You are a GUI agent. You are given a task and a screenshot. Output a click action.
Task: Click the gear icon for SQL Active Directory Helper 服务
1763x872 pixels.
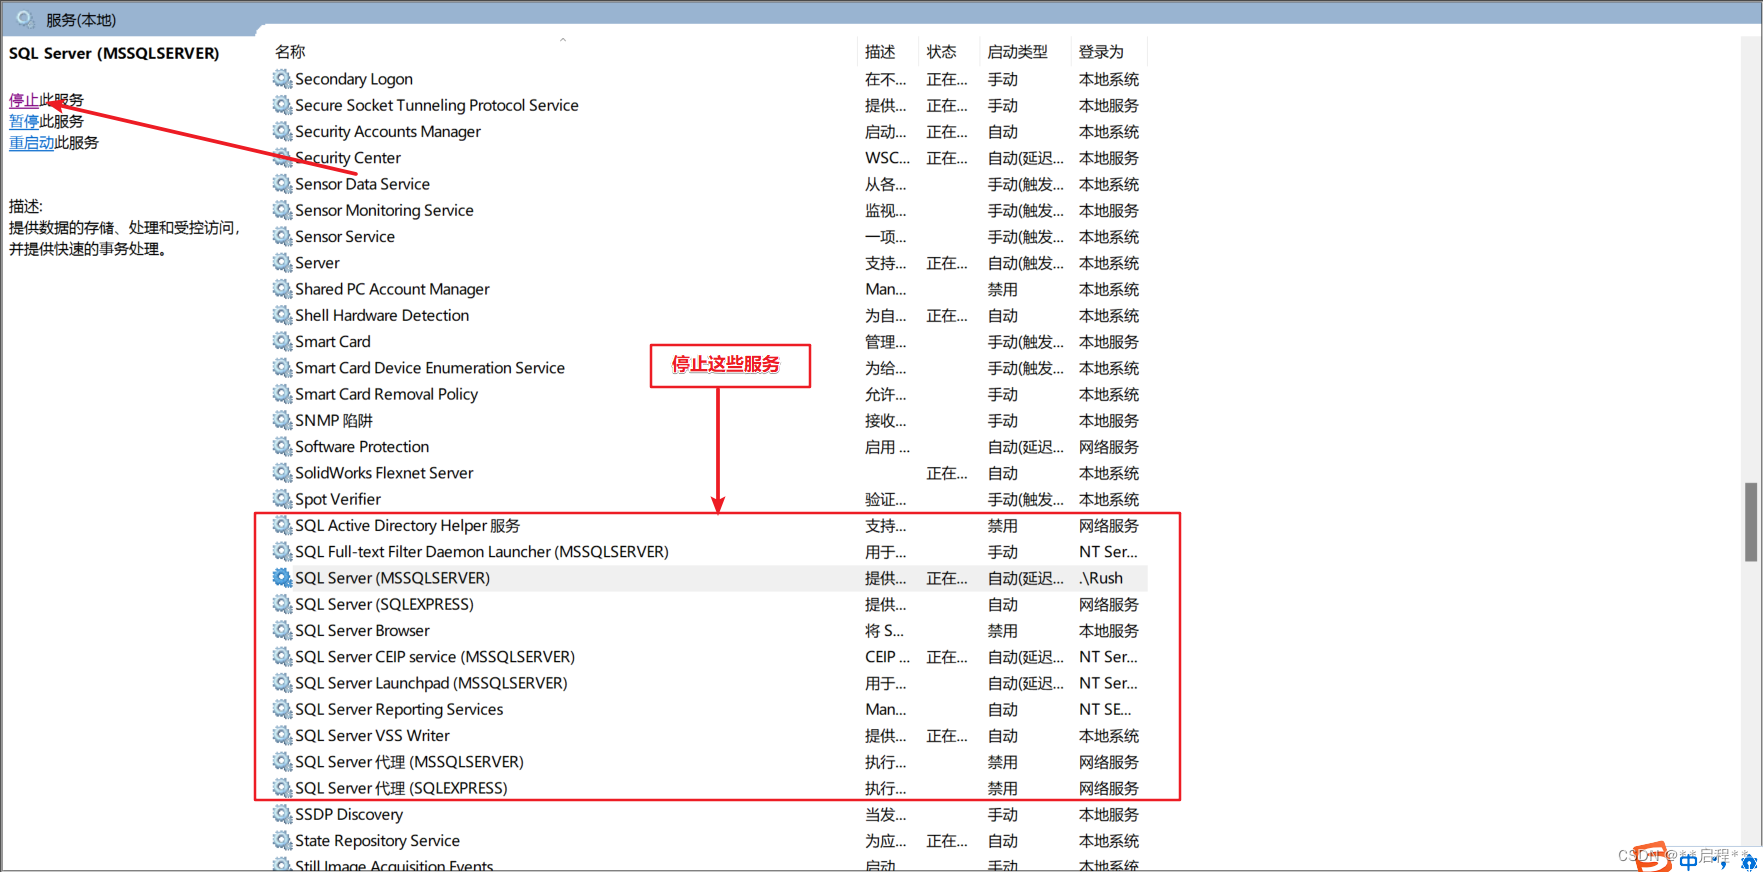(282, 525)
